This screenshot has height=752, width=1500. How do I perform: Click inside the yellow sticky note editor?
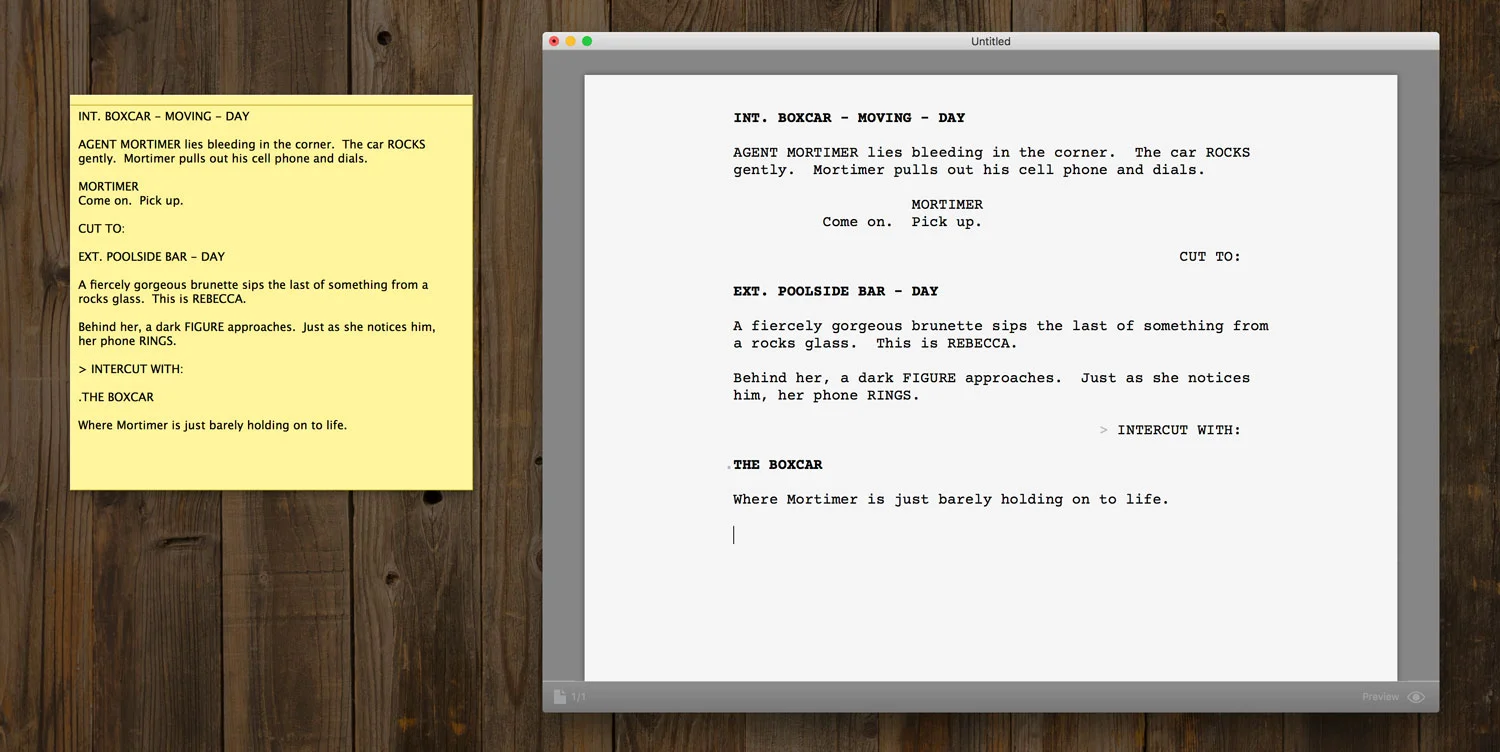coord(270,300)
